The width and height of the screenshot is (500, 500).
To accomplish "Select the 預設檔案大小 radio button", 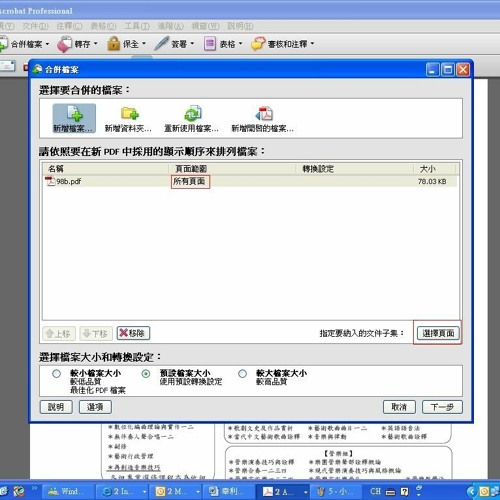I will pos(146,374).
